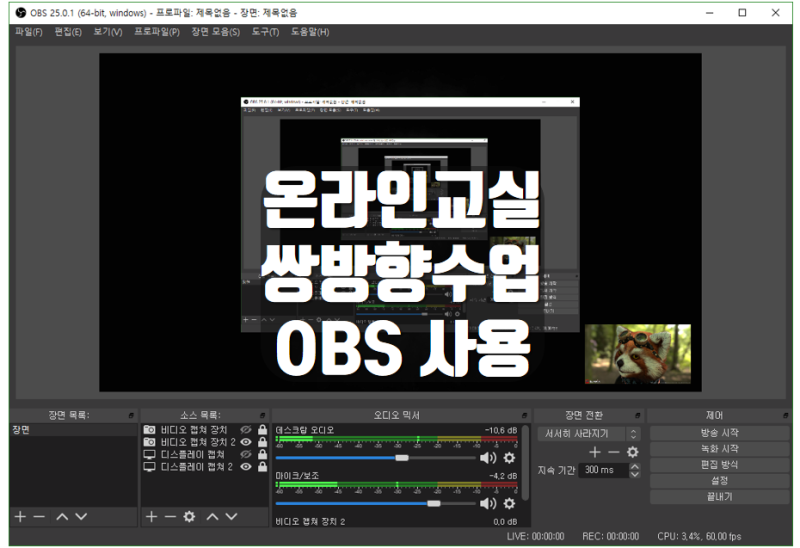Screen dimensions: 800x548
Task: Click the 편집 방식 studio mode button
Action: click(x=719, y=464)
